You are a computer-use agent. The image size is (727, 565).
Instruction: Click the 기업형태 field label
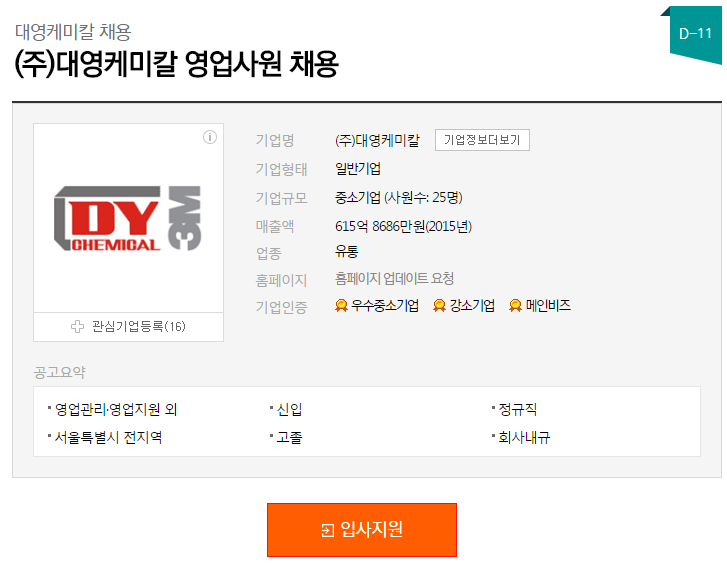pos(281,169)
